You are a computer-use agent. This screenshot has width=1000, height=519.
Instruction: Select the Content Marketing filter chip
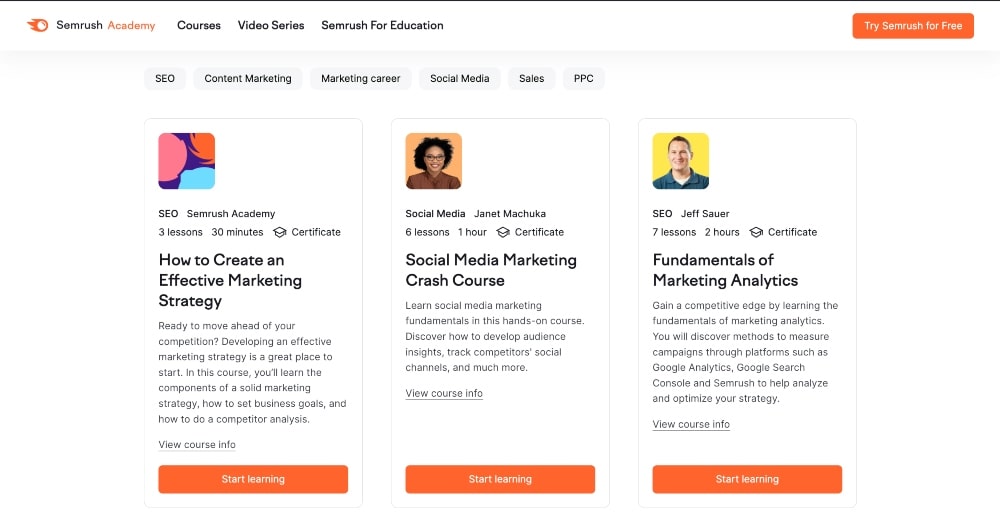tap(248, 78)
